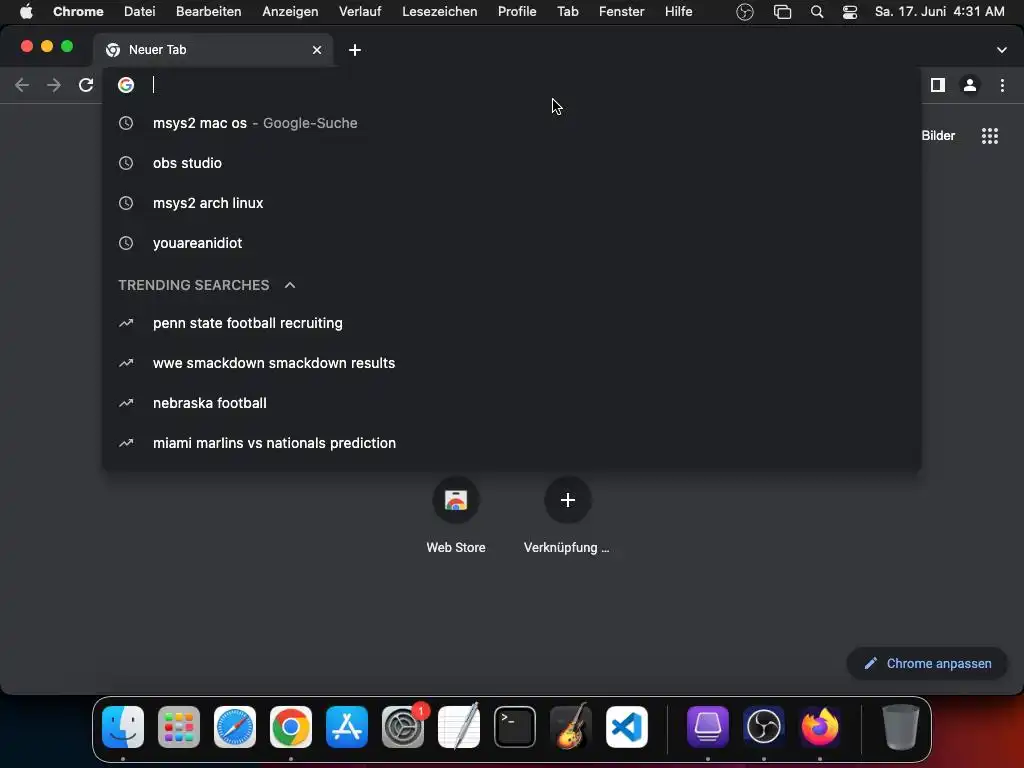The image size is (1024, 768).
Task: Select youareanidiot history suggestion
Action: [511, 242]
